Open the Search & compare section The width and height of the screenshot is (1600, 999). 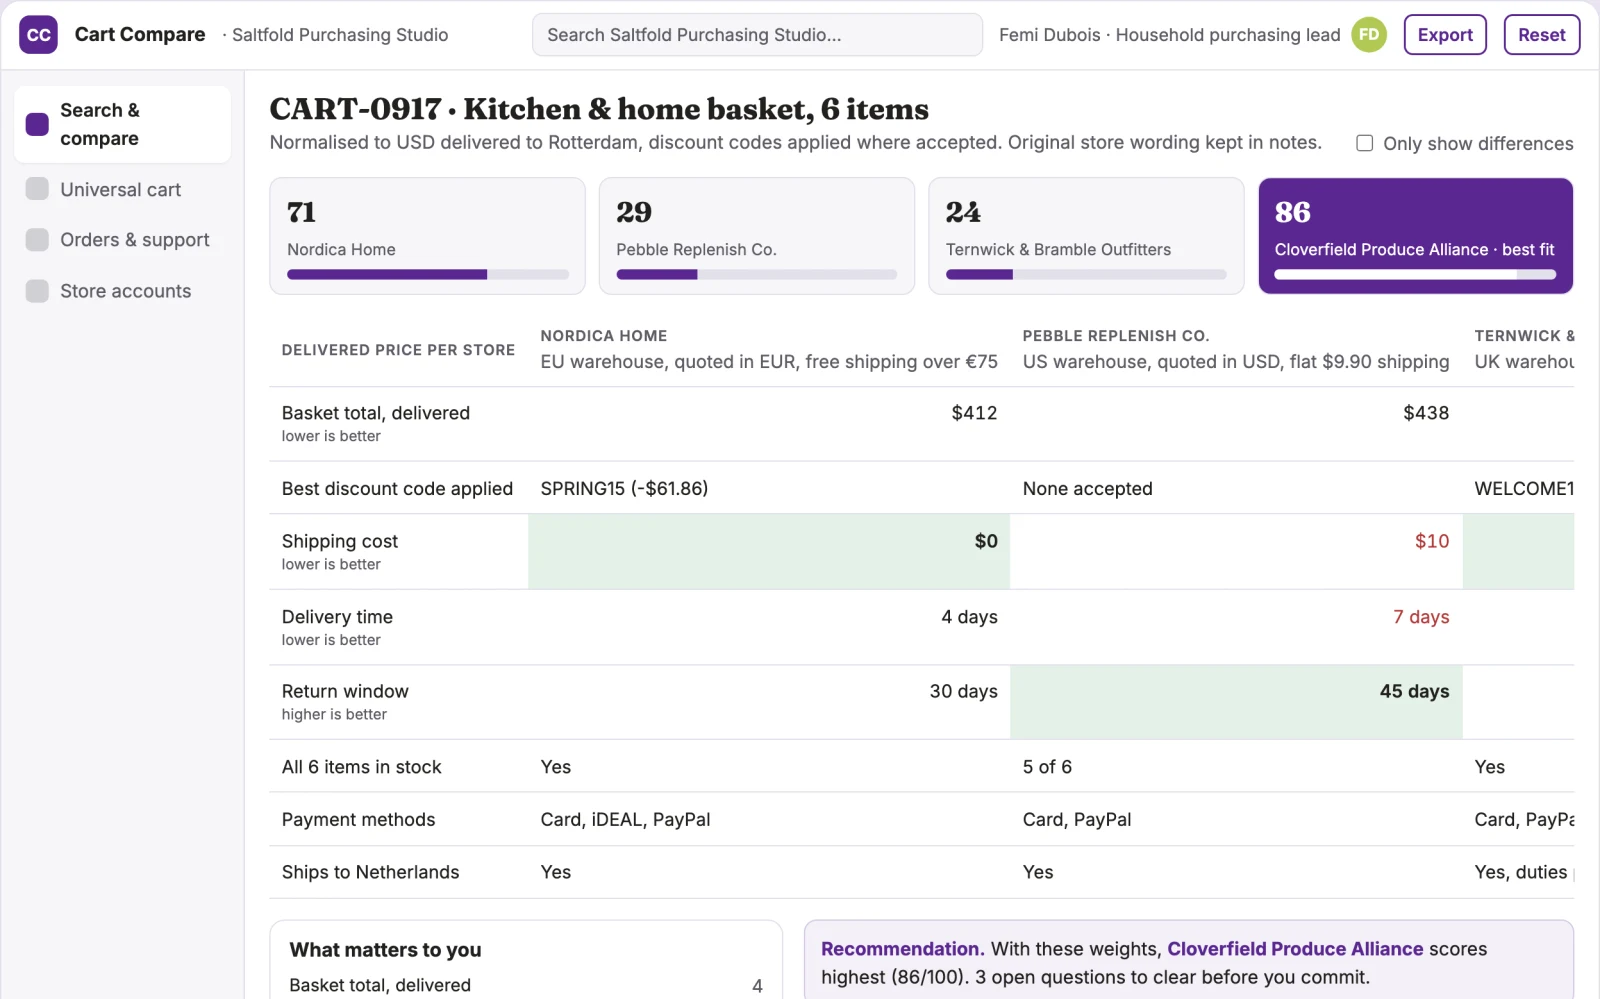click(x=122, y=124)
